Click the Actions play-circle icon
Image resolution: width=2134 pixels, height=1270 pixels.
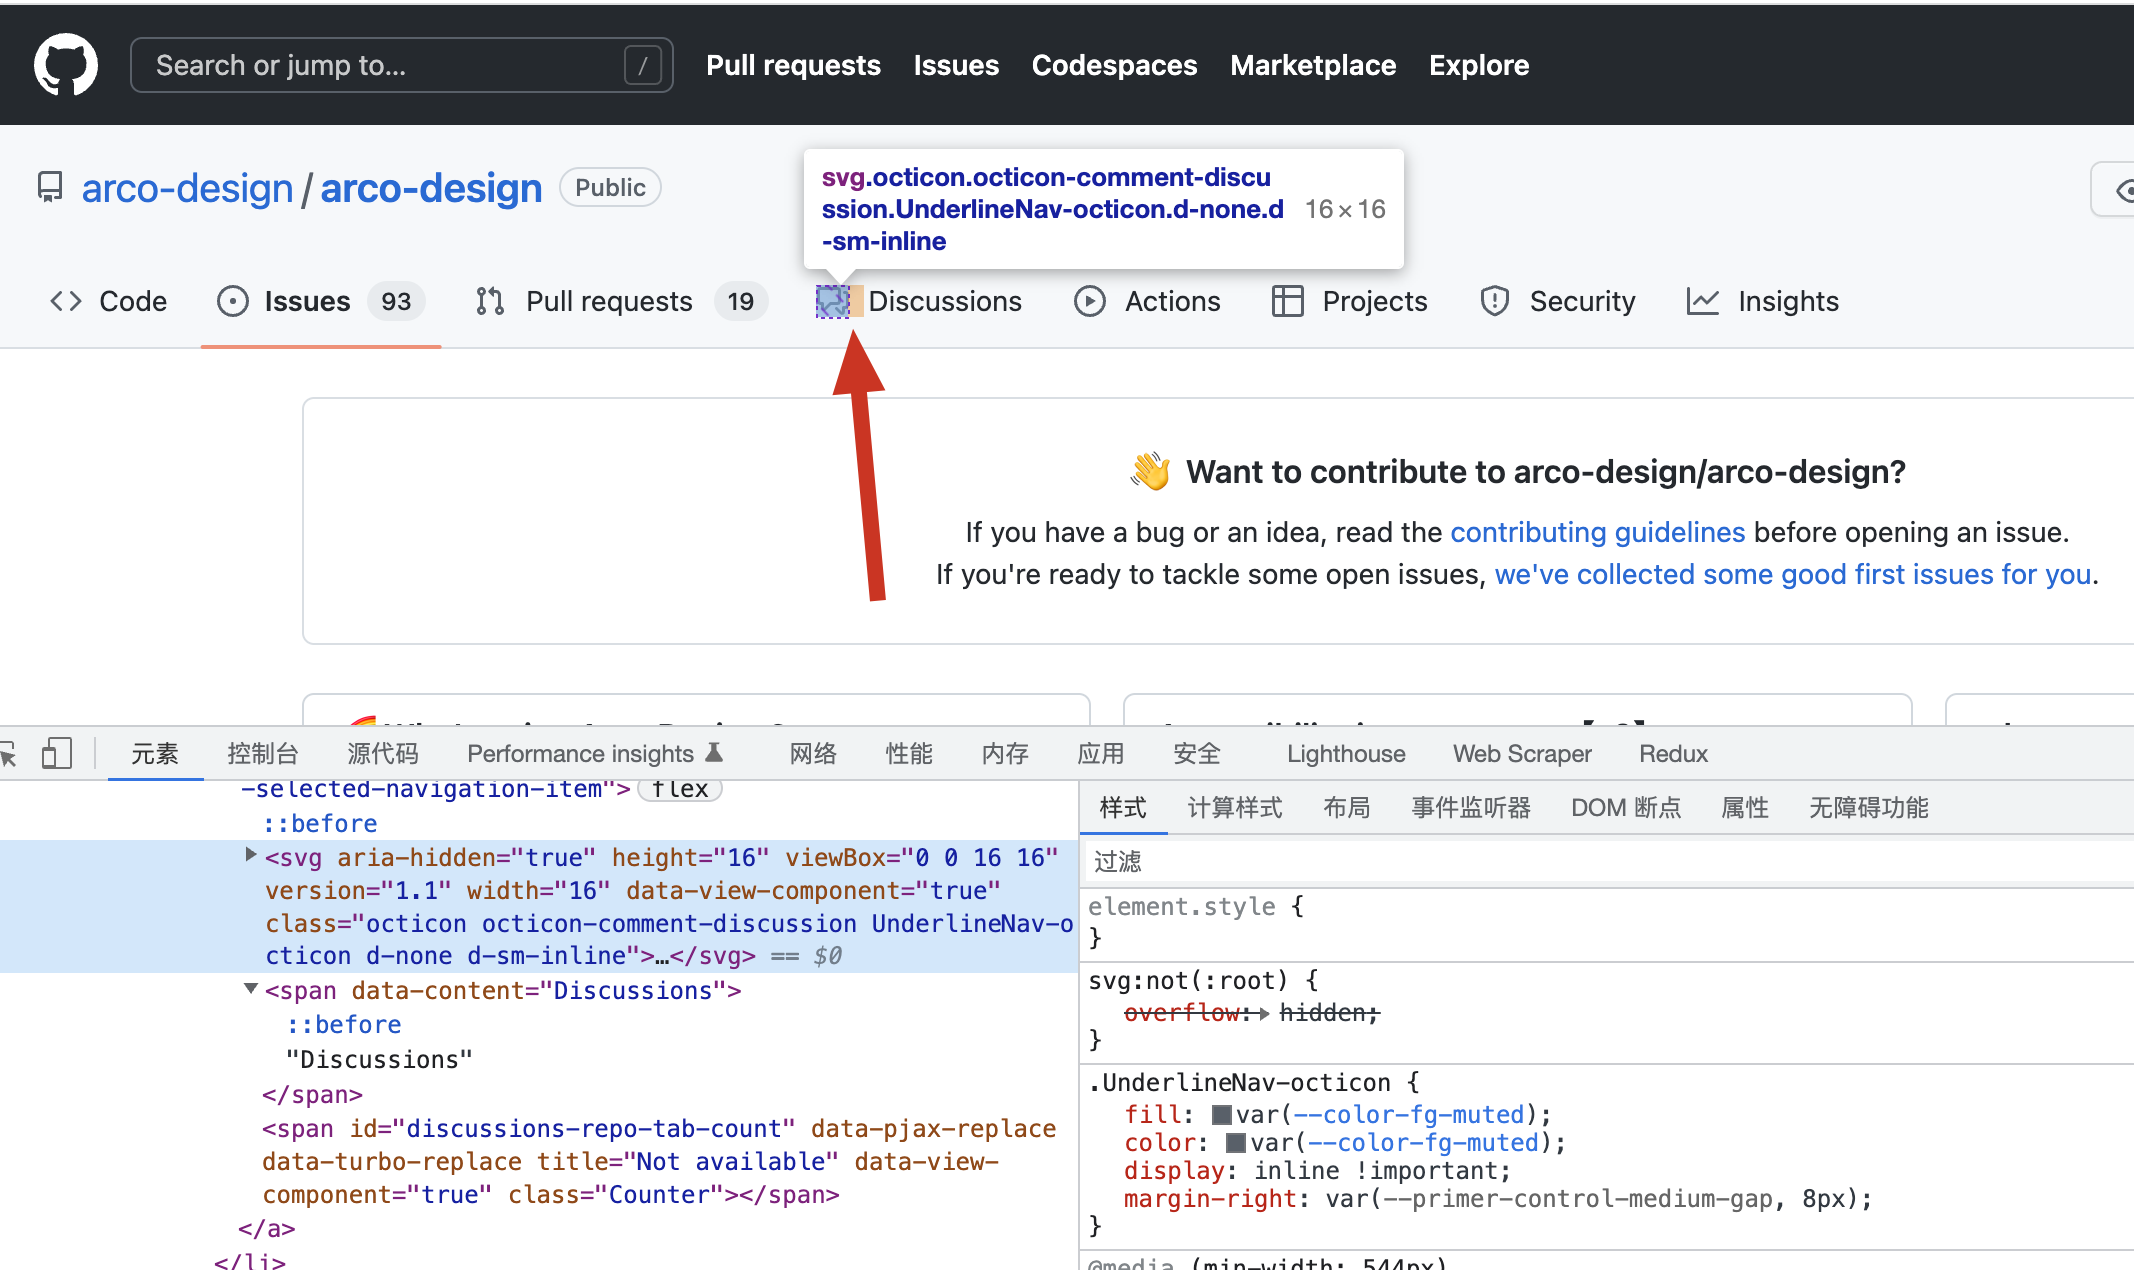tap(1089, 301)
